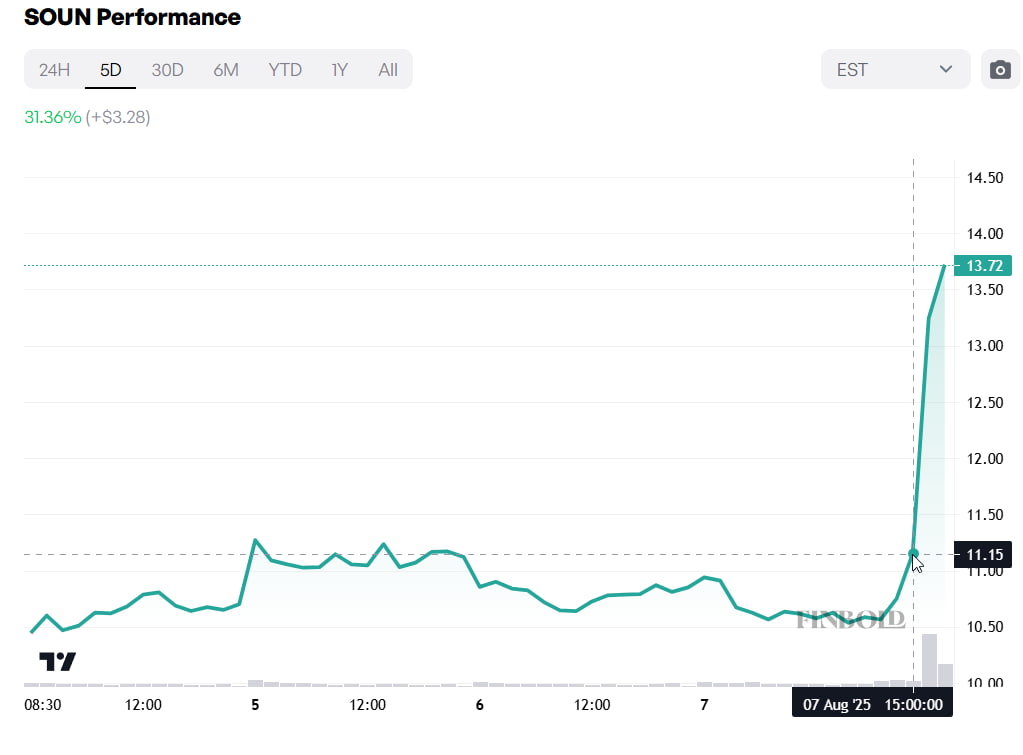
Task: Open the EST timezone dropdown
Action: tap(895, 69)
